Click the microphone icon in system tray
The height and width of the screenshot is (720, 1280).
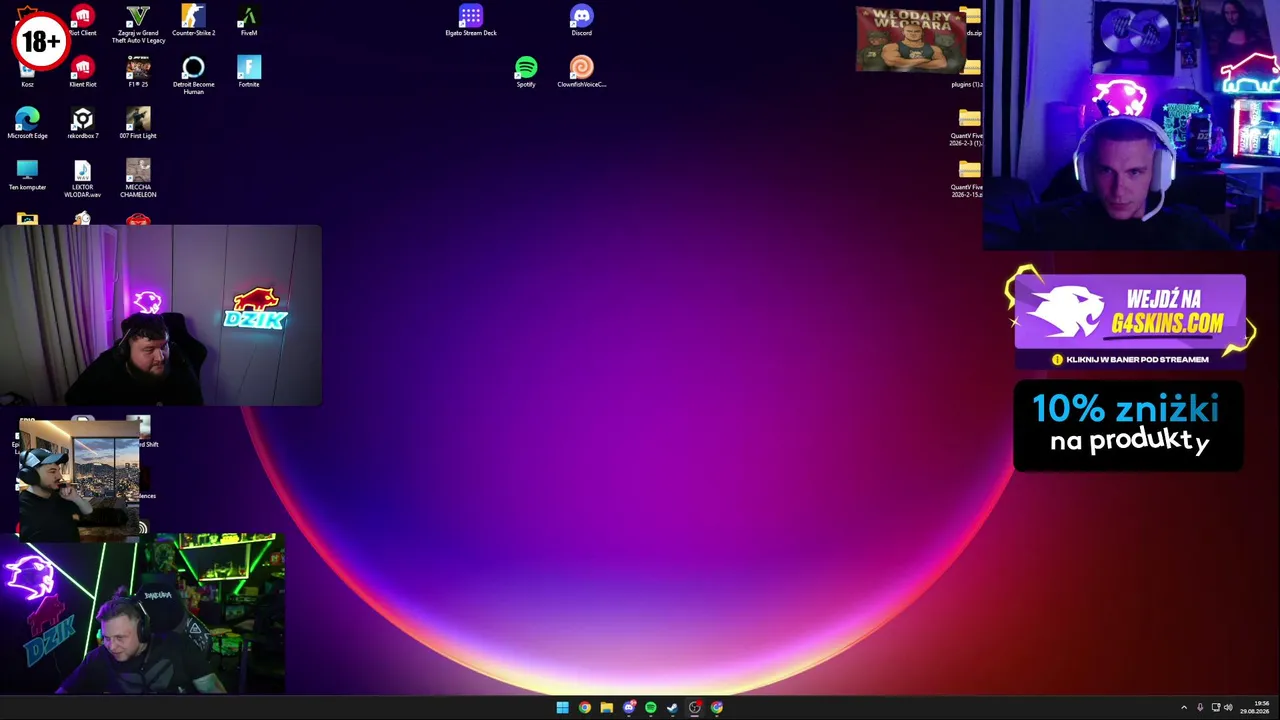(1200, 708)
